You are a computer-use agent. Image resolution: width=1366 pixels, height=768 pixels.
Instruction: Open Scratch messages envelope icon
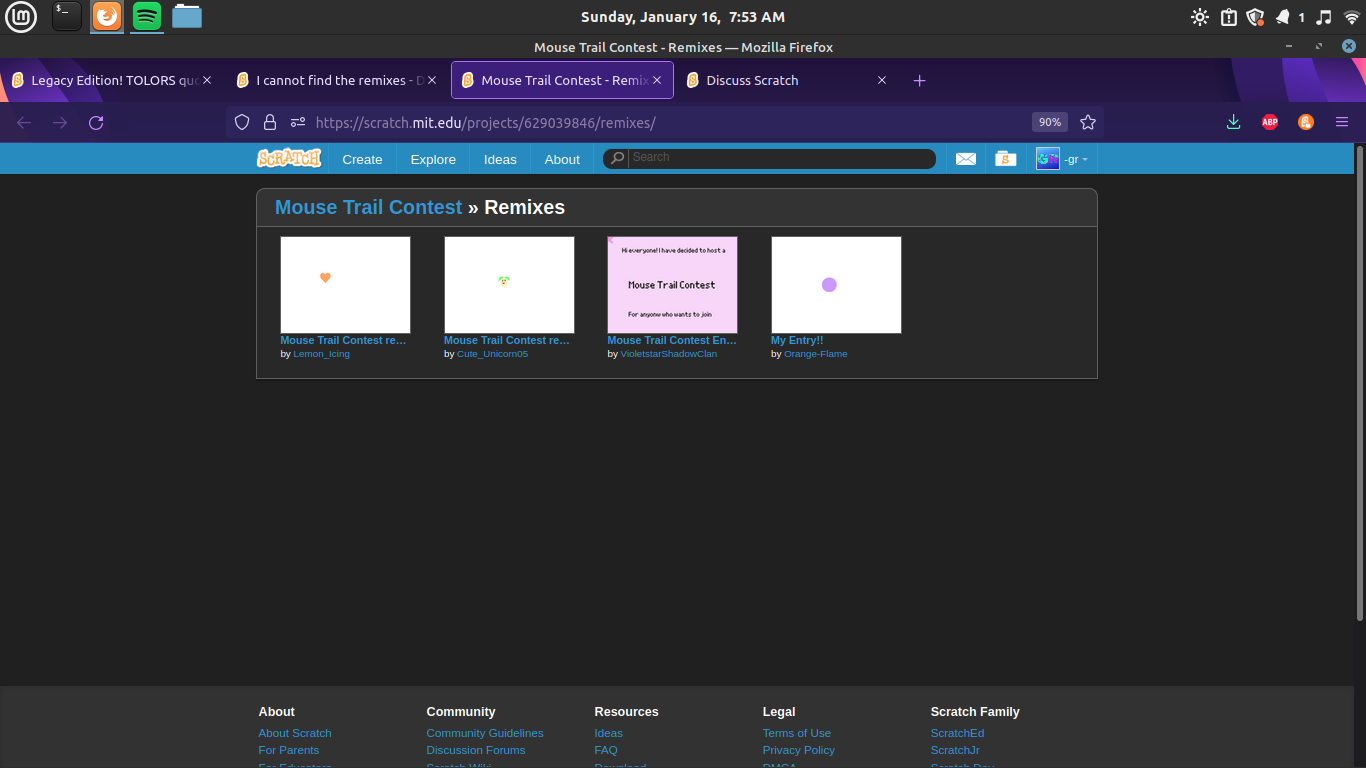pos(965,159)
